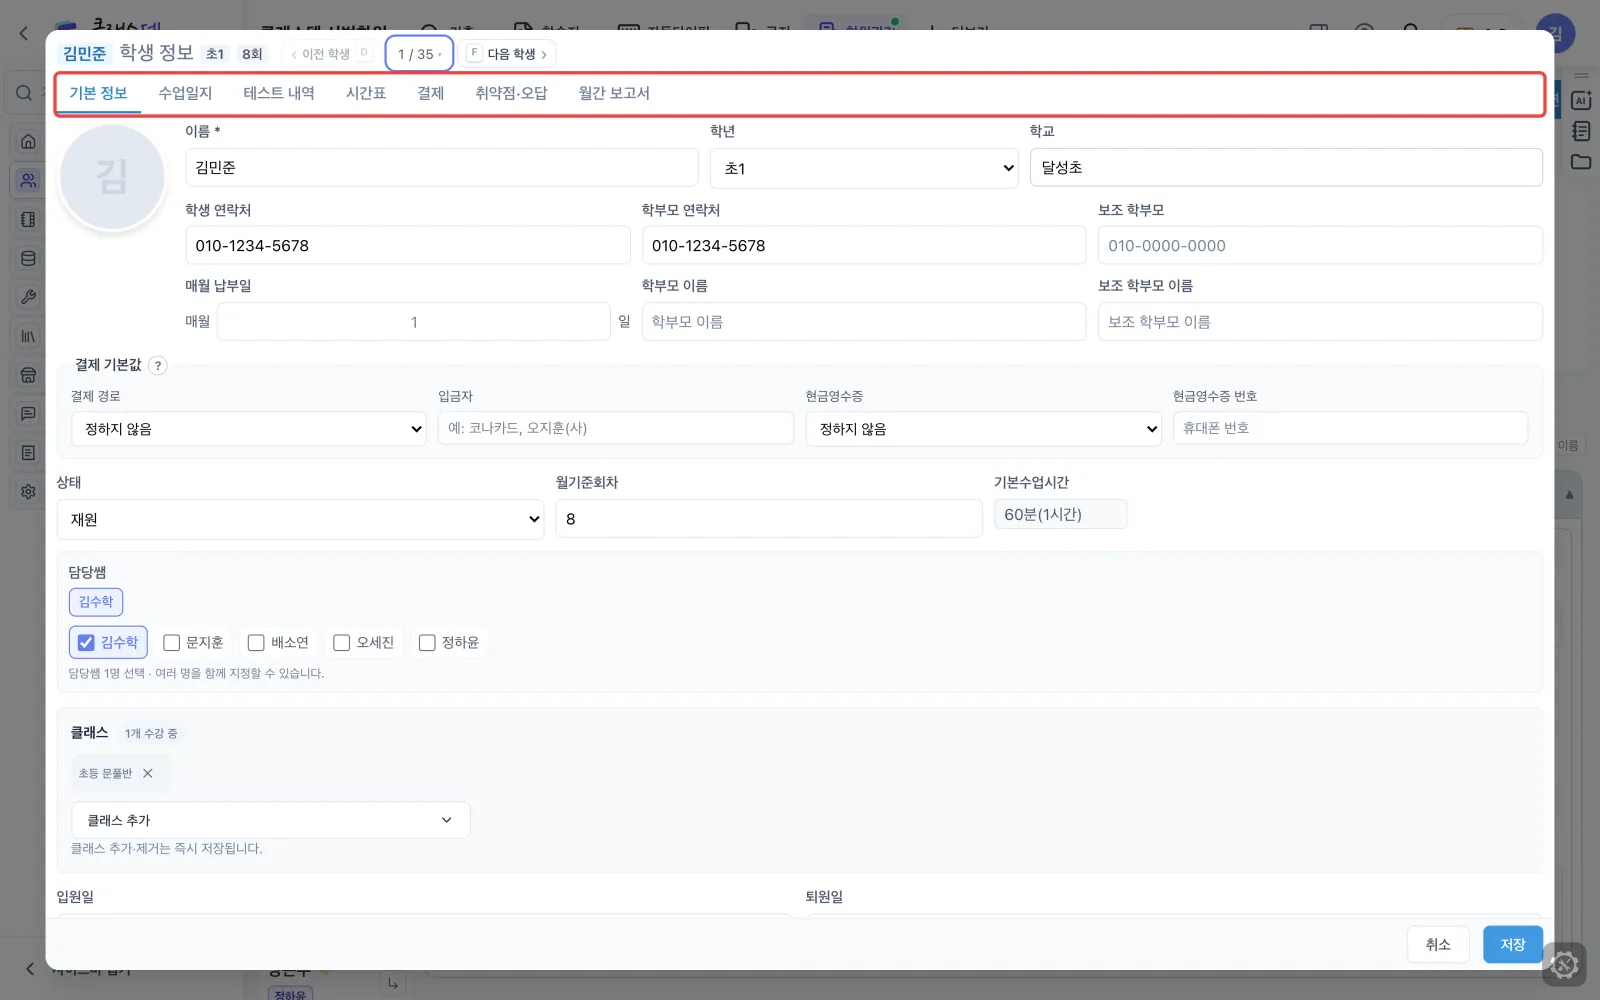Switch to the 테스트 내역 tab
The height and width of the screenshot is (1000, 1600).
pos(279,93)
